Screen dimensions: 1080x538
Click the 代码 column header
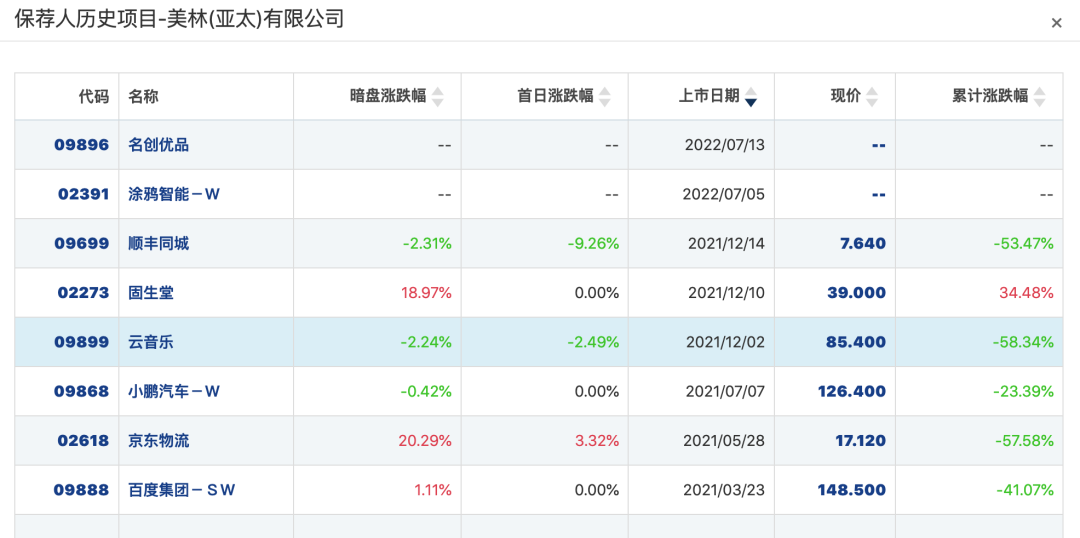94,96
